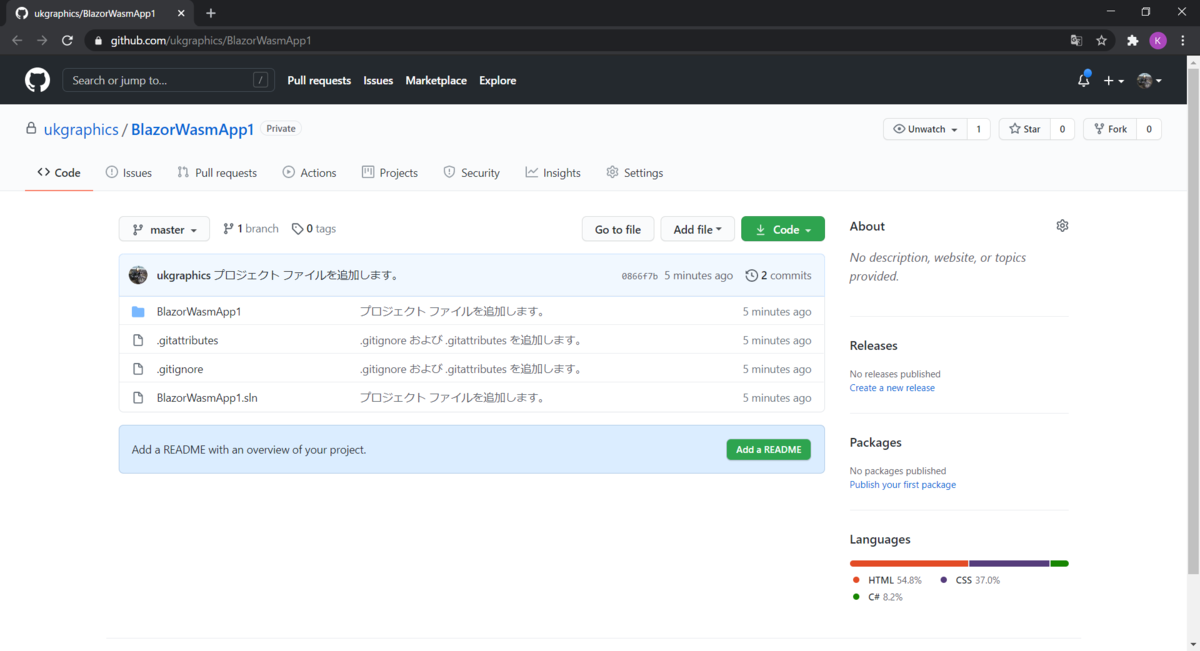
Task: Open Explore in top navigation
Action: [498, 81]
